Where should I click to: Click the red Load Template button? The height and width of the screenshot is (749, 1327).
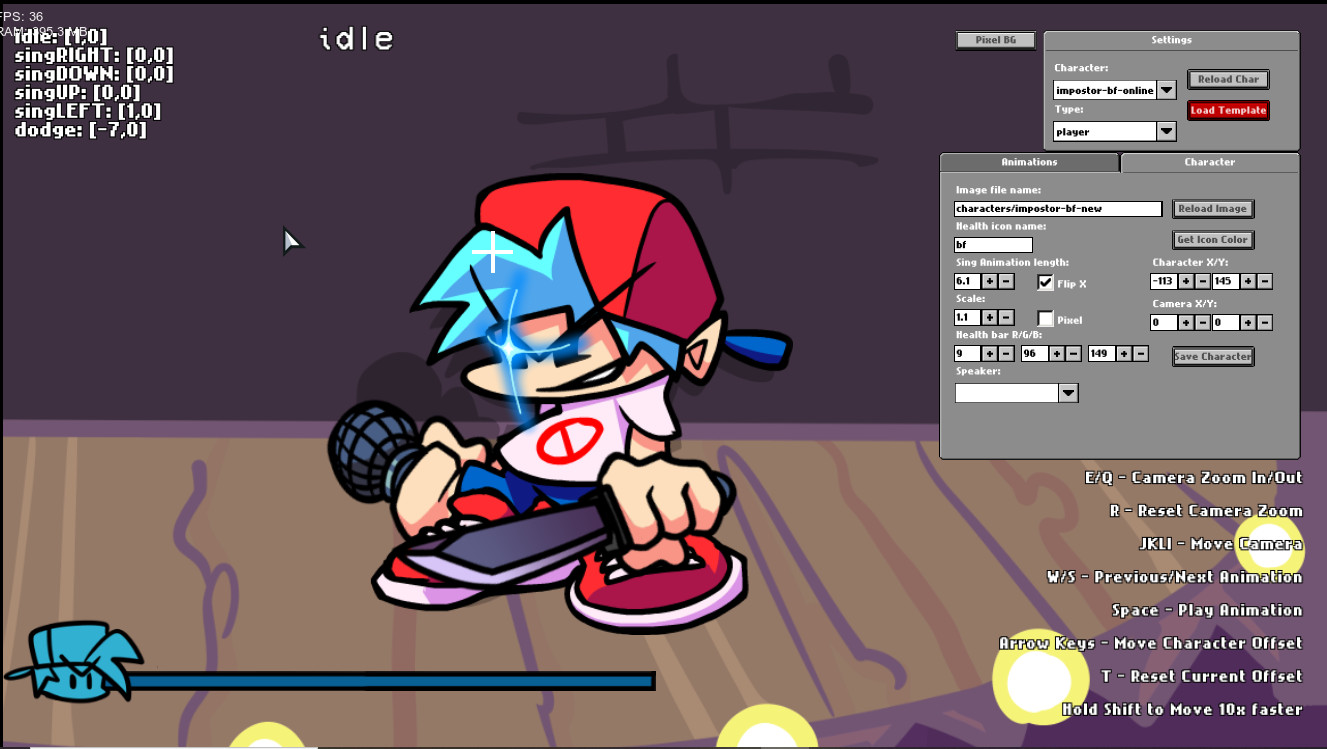pos(1229,110)
